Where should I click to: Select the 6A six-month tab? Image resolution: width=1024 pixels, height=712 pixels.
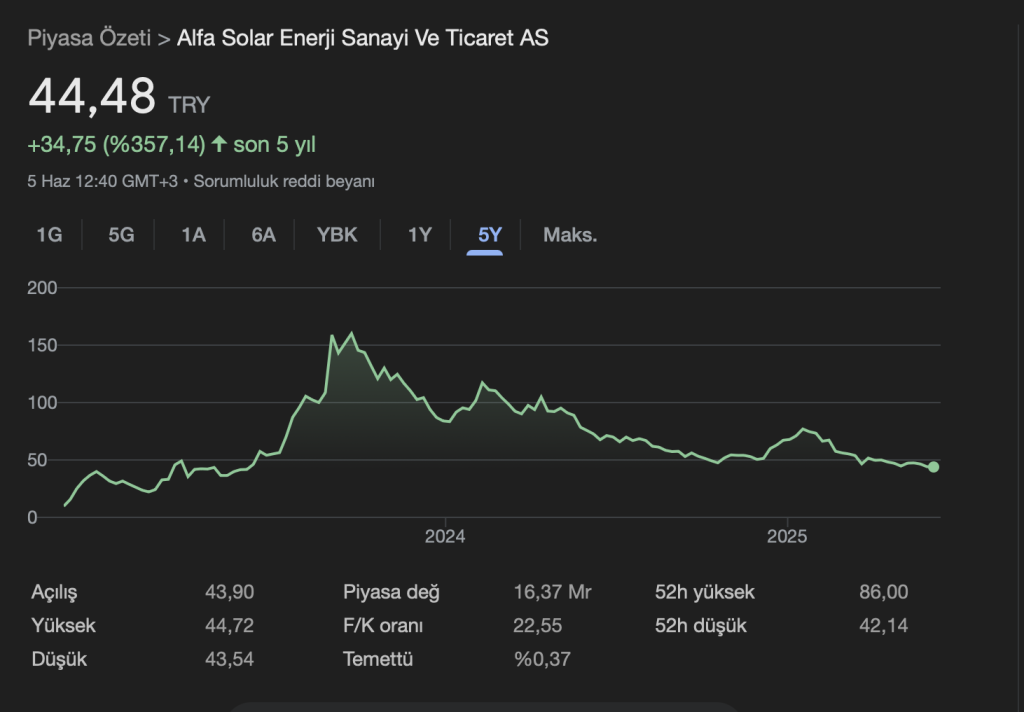click(263, 235)
